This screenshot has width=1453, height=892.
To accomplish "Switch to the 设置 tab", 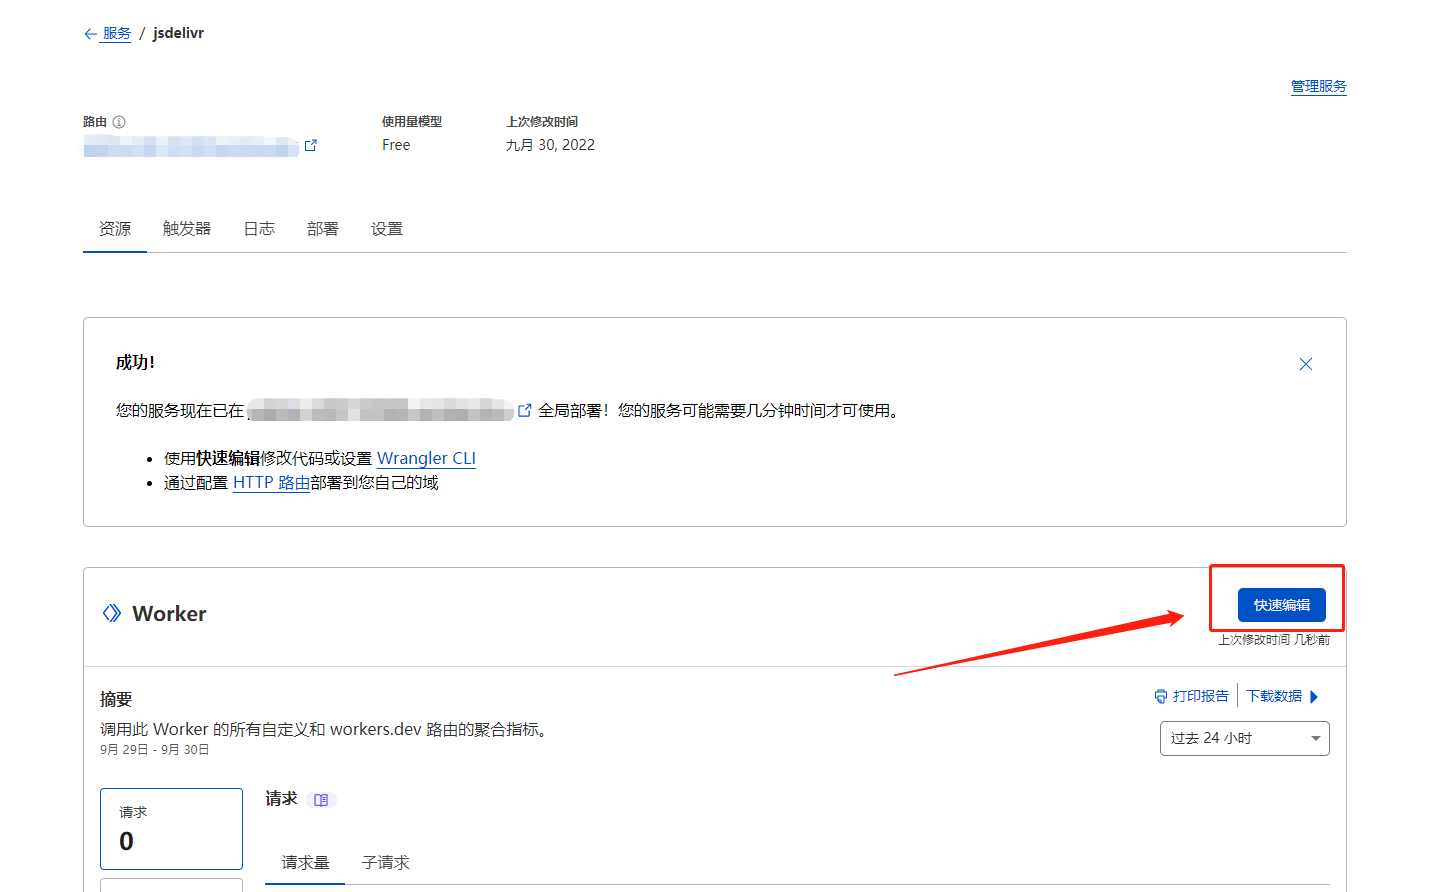I will coord(387,228).
